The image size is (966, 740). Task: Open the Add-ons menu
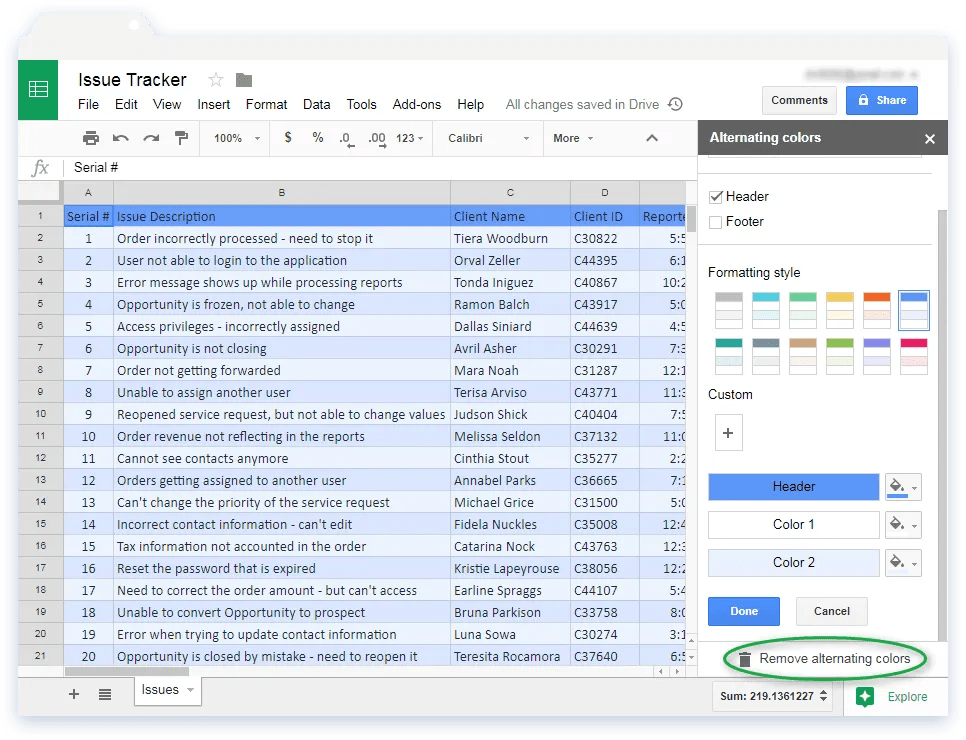[x=416, y=104]
